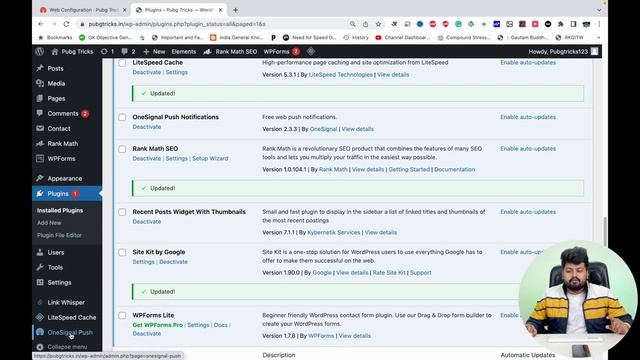This screenshot has height=360, width=640.
Task: Open Media in the sidebar
Action: pyautogui.click(x=56, y=84)
